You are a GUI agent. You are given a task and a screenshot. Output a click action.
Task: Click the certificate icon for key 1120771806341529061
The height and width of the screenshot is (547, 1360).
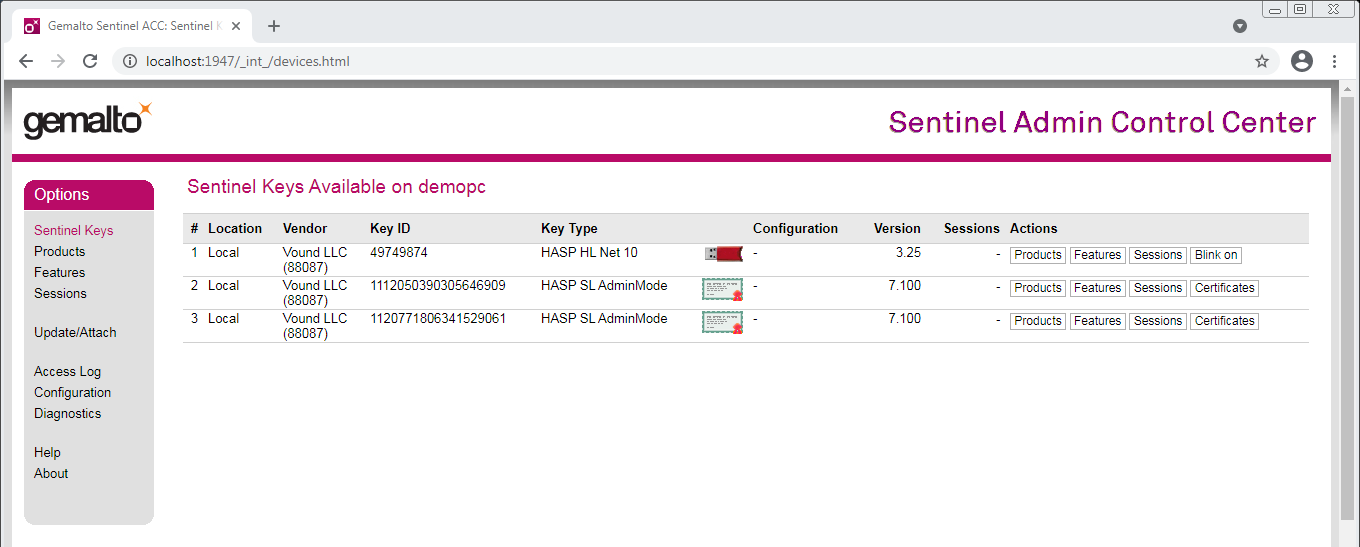click(x=722, y=322)
